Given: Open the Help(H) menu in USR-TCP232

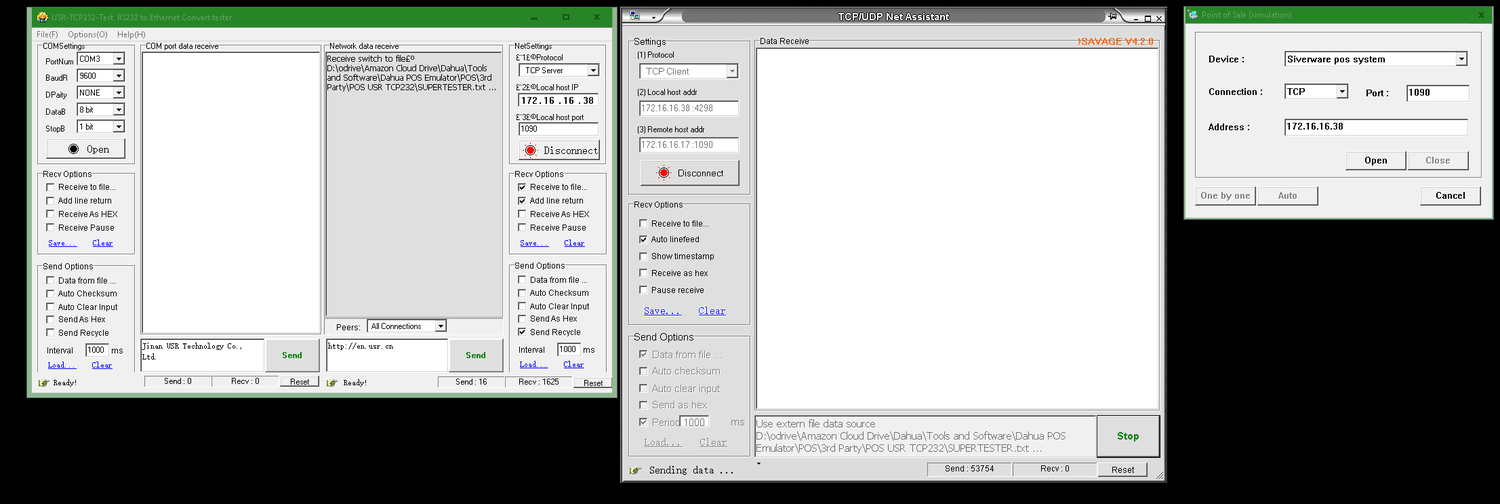Looking at the screenshot, I should coord(131,34).
